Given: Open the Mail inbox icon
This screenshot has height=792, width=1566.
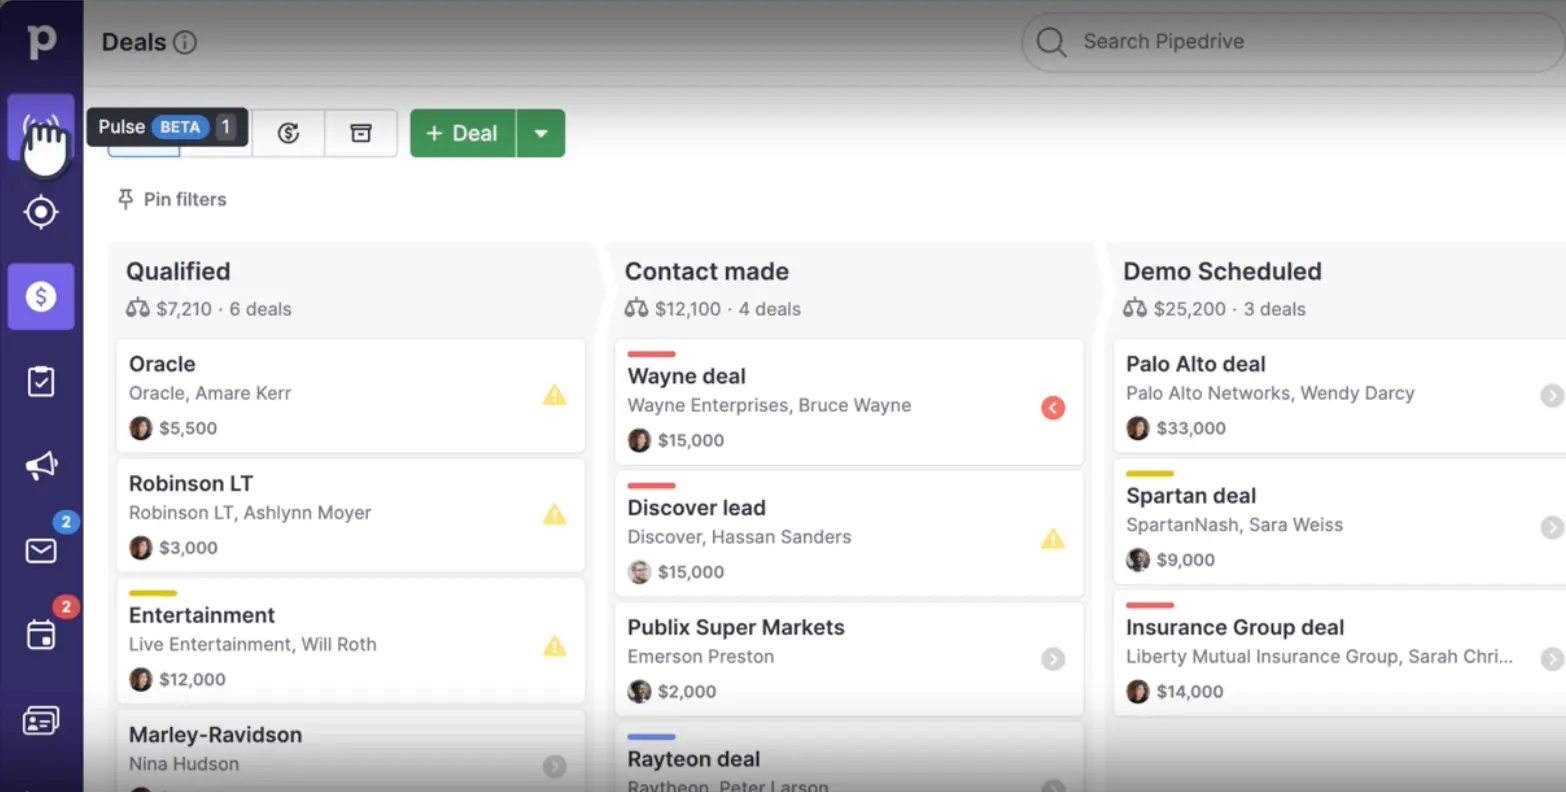Looking at the screenshot, I should click(41, 550).
